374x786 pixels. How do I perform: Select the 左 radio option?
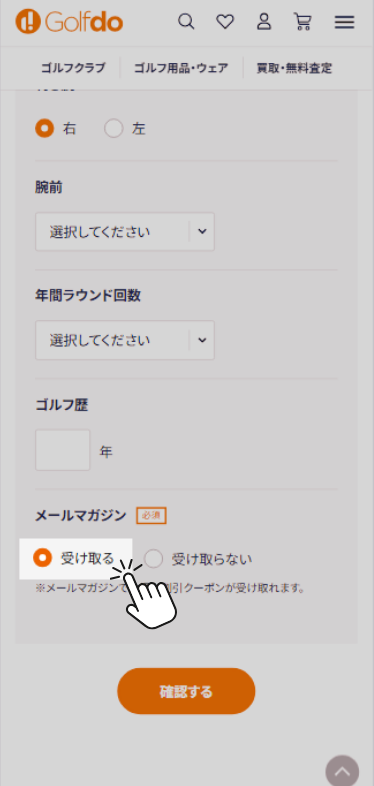[x=125, y=129]
